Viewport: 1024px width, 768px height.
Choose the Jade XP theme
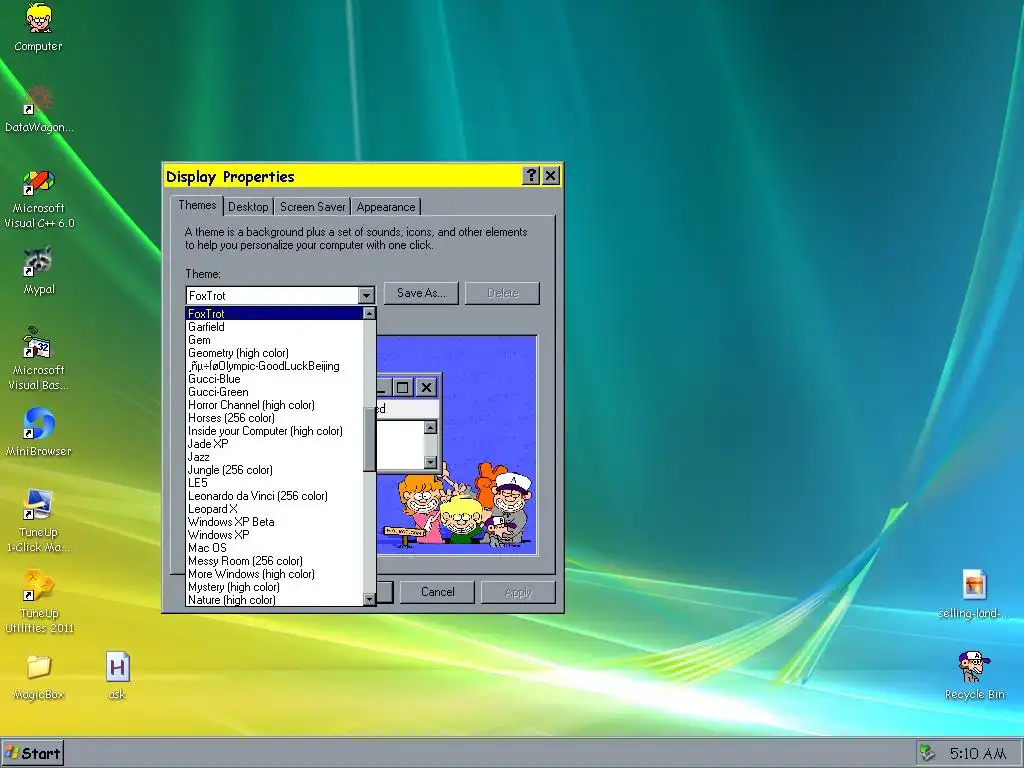coord(274,443)
